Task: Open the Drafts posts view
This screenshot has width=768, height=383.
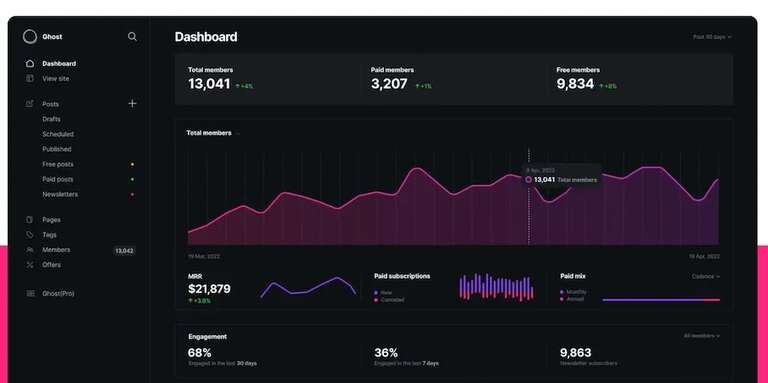Action: click(51, 119)
